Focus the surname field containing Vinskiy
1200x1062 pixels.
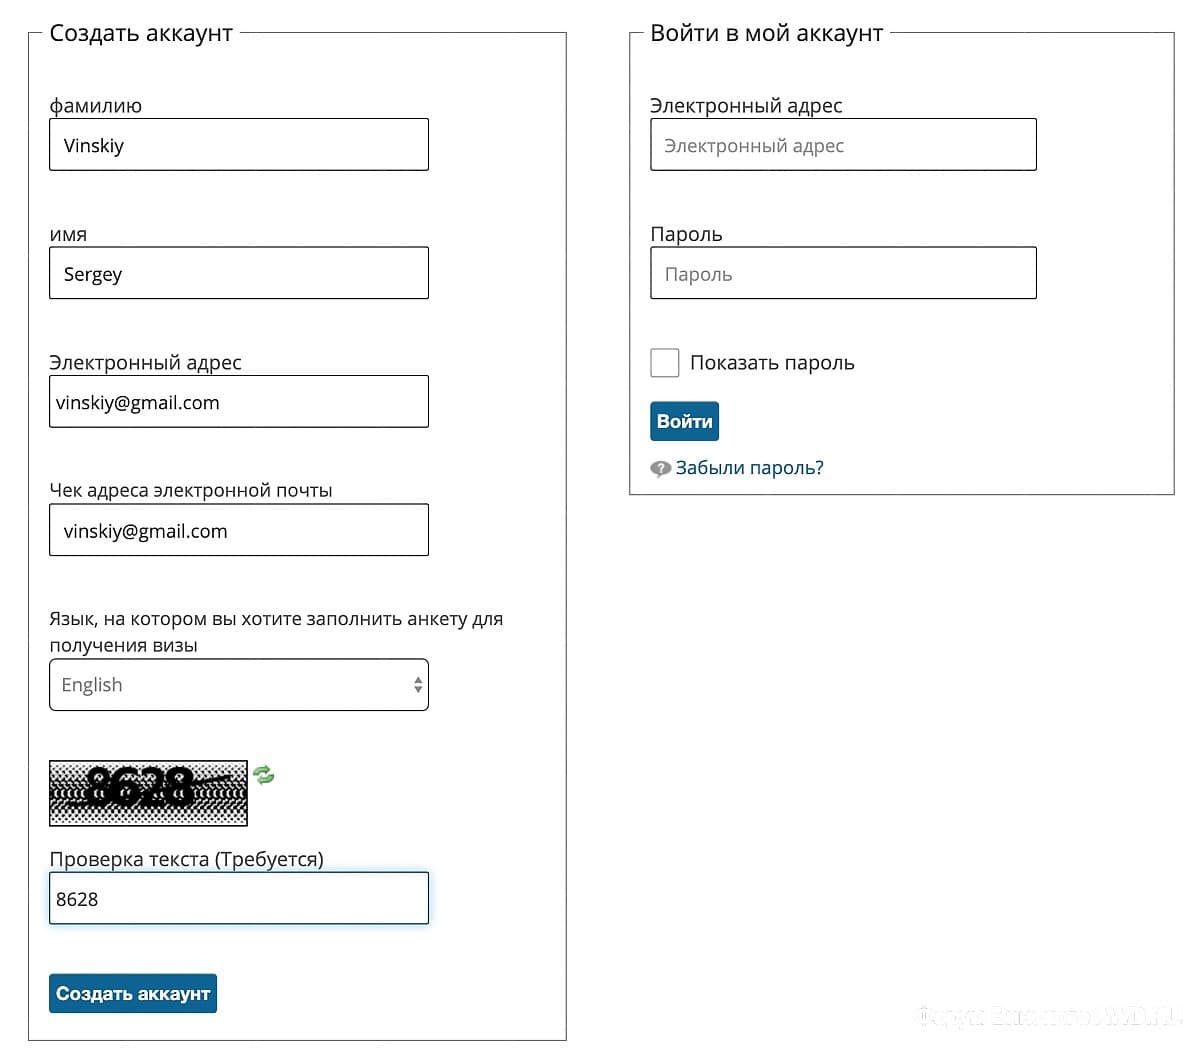click(239, 145)
